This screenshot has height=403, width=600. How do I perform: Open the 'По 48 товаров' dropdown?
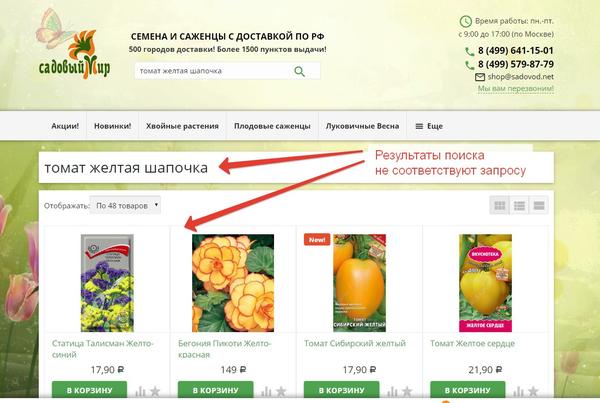(125, 205)
